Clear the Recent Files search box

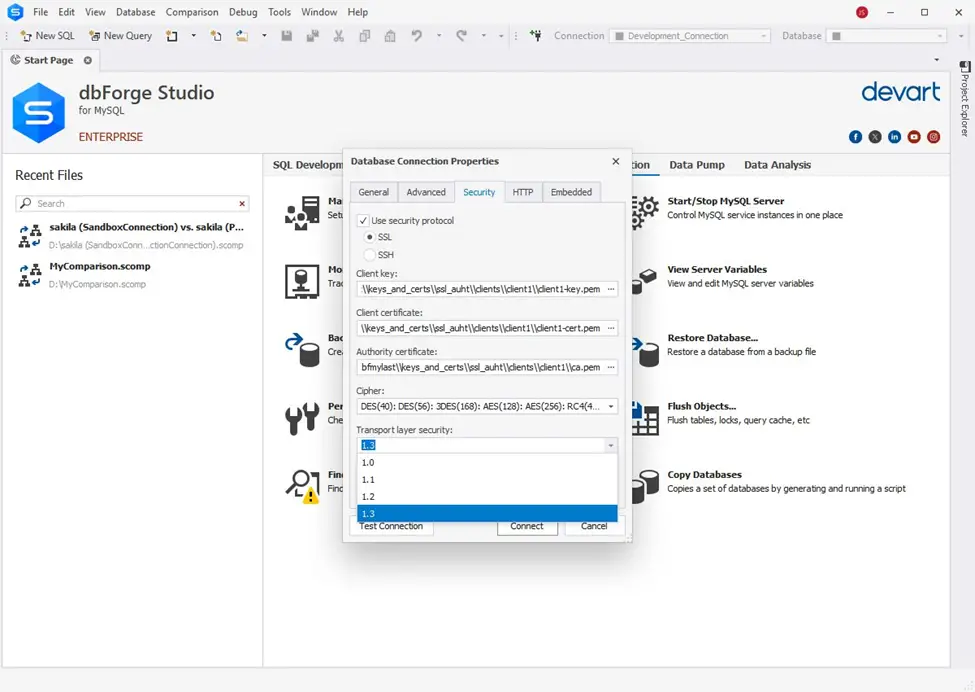coord(242,203)
